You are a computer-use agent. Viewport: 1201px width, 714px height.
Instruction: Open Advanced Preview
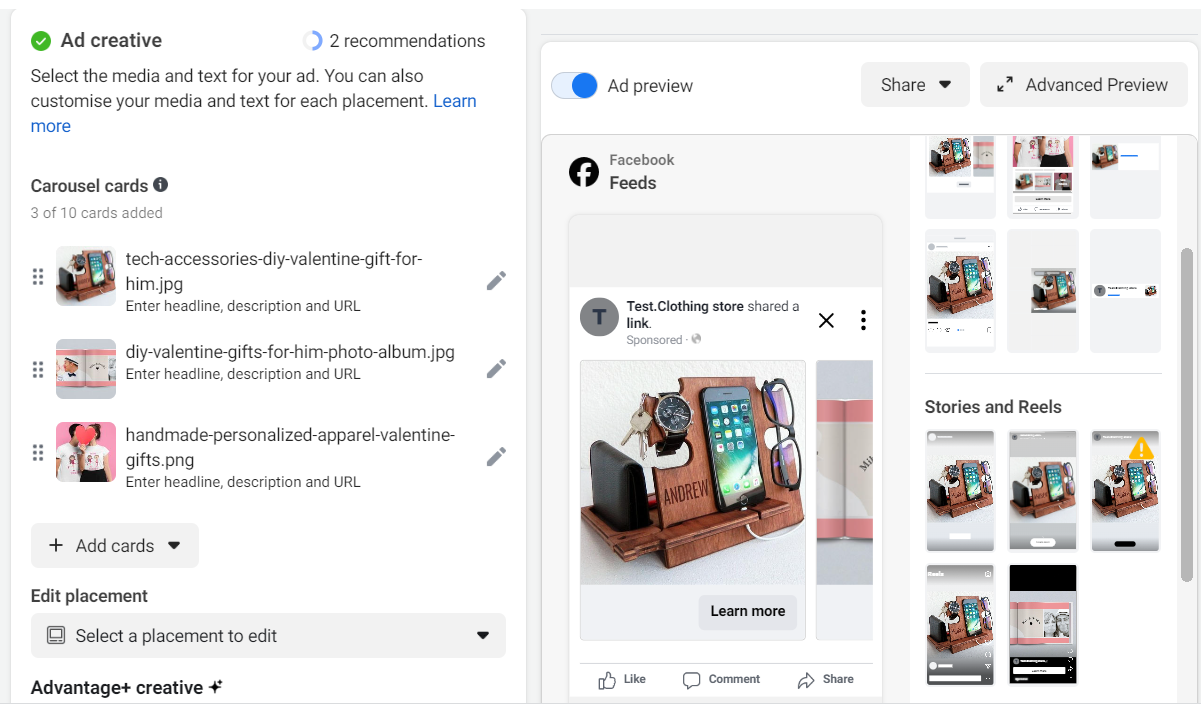pos(1083,85)
